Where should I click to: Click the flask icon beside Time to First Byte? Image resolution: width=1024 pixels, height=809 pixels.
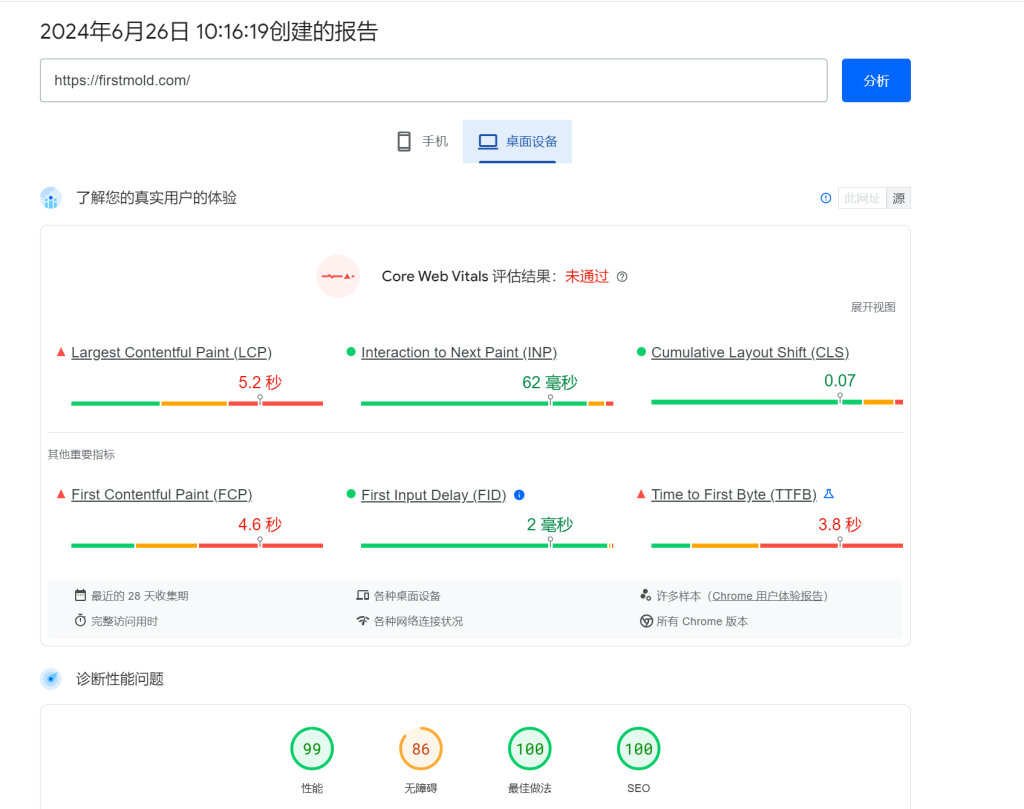(828, 494)
